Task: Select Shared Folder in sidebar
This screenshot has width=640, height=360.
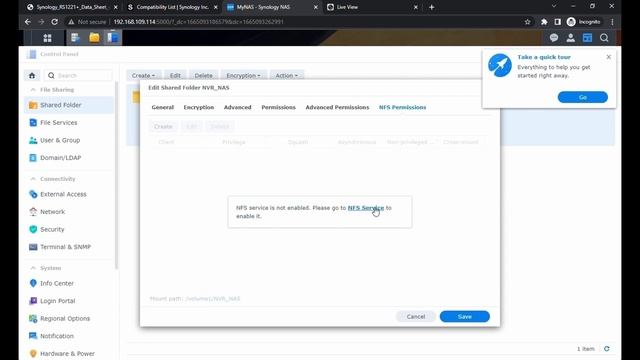Action: [x=69, y=105]
